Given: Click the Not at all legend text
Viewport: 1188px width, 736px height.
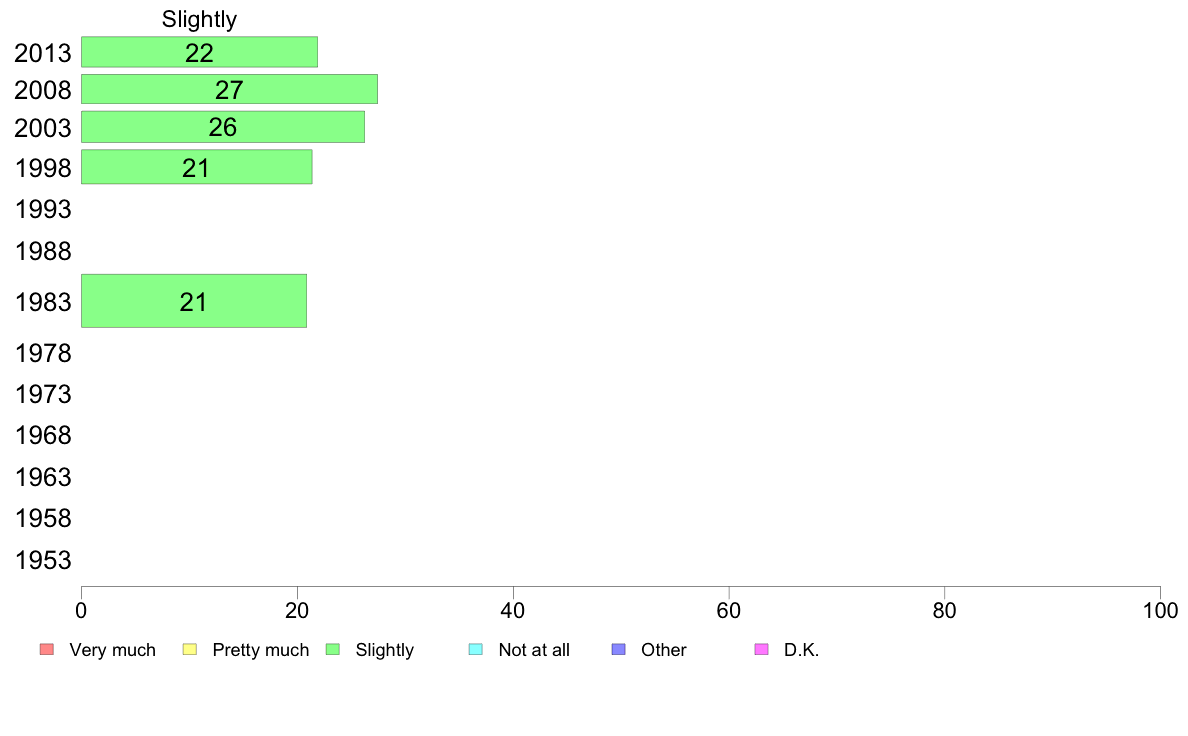Looking at the screenshot, I should tap(534, 650).
